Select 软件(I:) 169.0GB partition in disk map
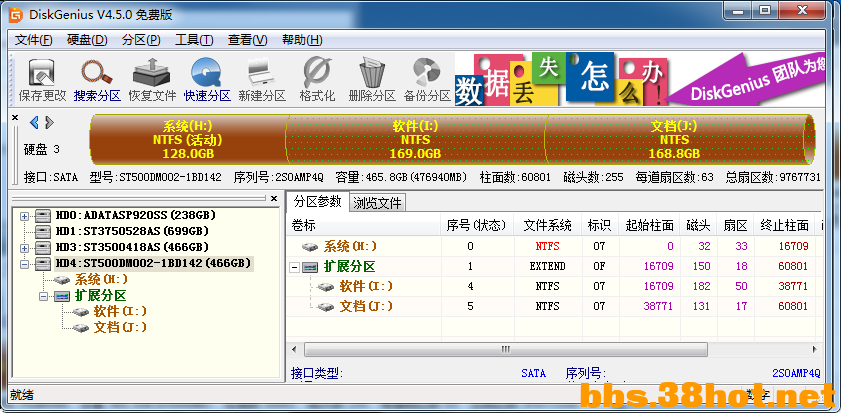Screen dimensions: 841x413 point(415,139)
